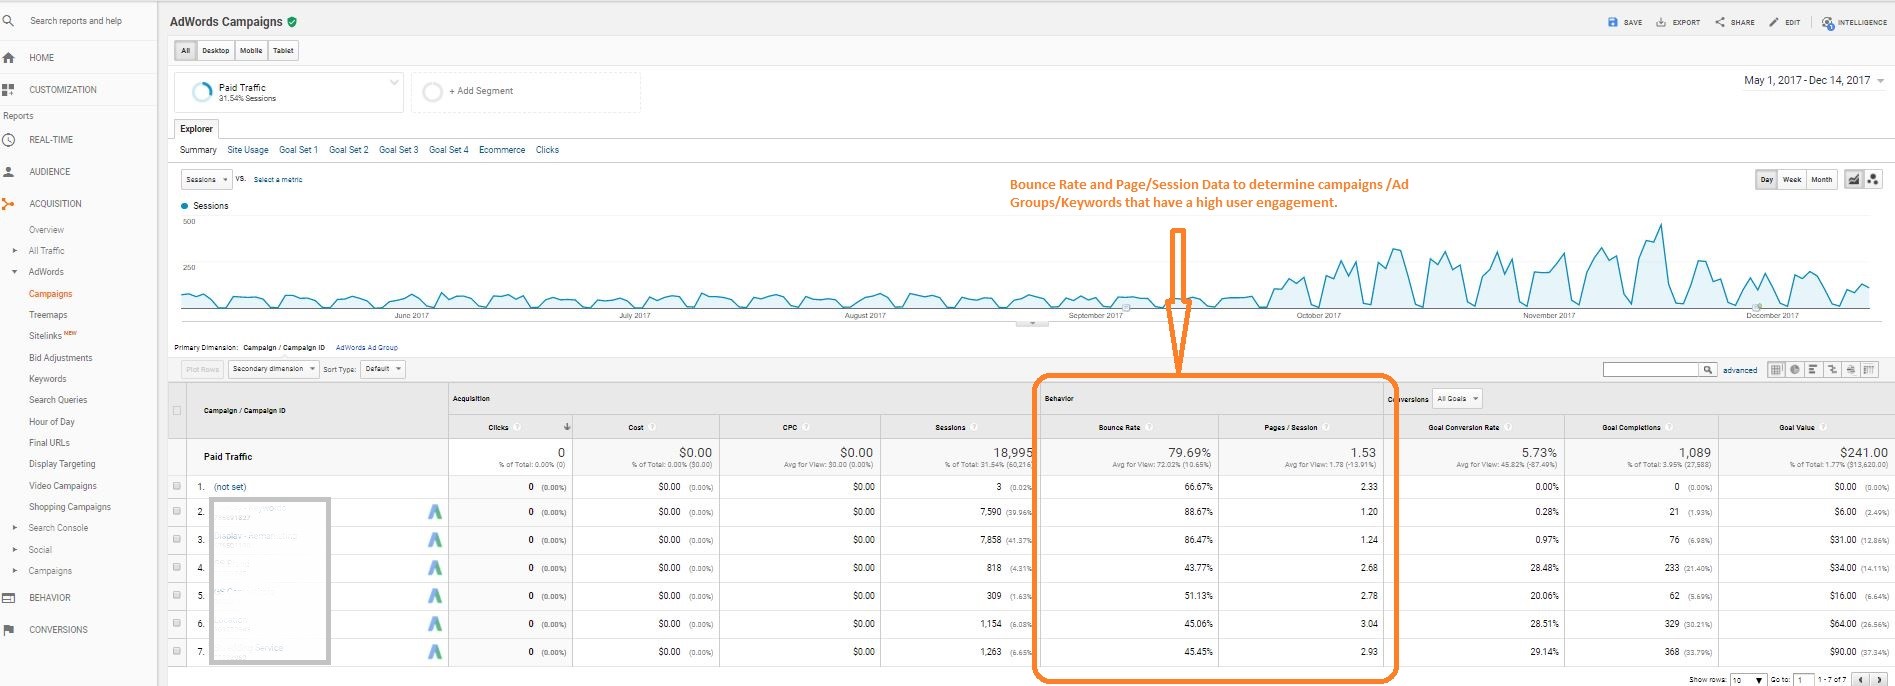
Task: Click the Home house icon
Action: coord(8,58)
